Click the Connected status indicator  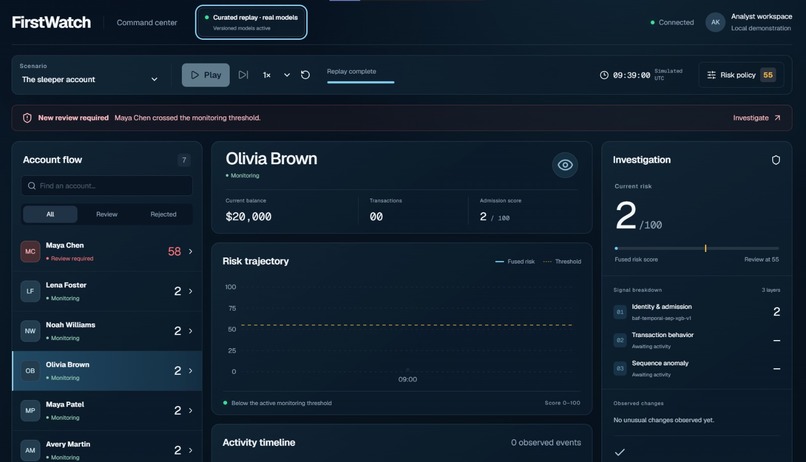coord(672,23)
